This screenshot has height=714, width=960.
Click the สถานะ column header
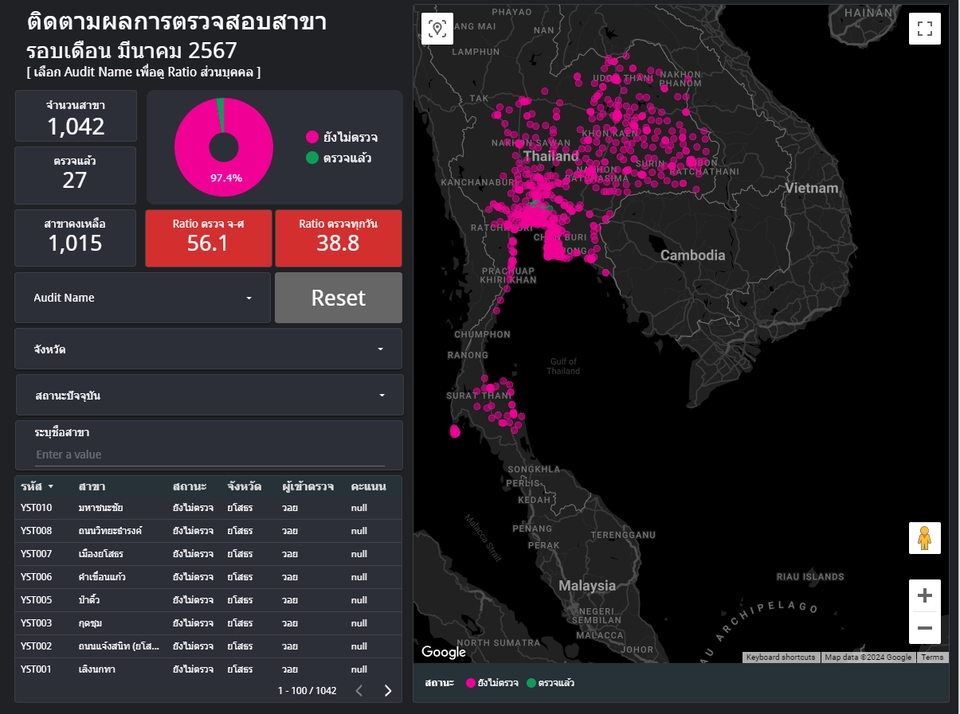(x=190, y=487)
